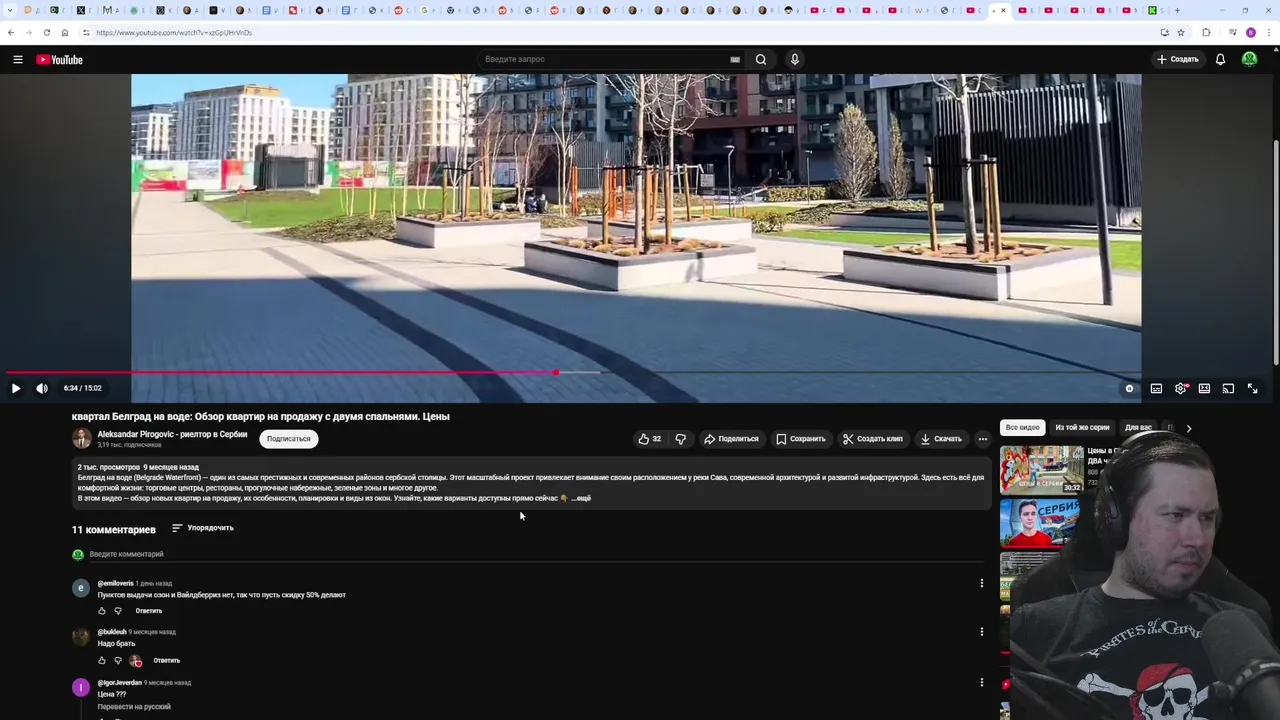Image resolution: width=1280 pixels, height=720 pixels.
Task: Select the Из той же серии chip
Action: click(x=1082, y=428)
